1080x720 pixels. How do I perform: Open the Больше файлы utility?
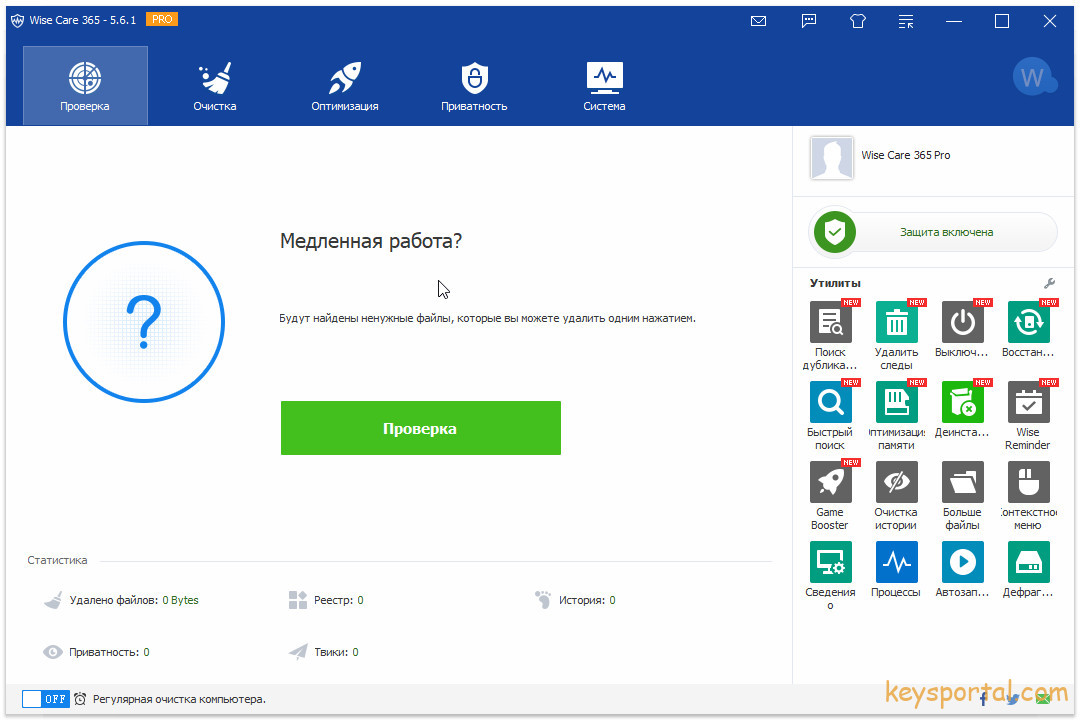click(962, 483)
